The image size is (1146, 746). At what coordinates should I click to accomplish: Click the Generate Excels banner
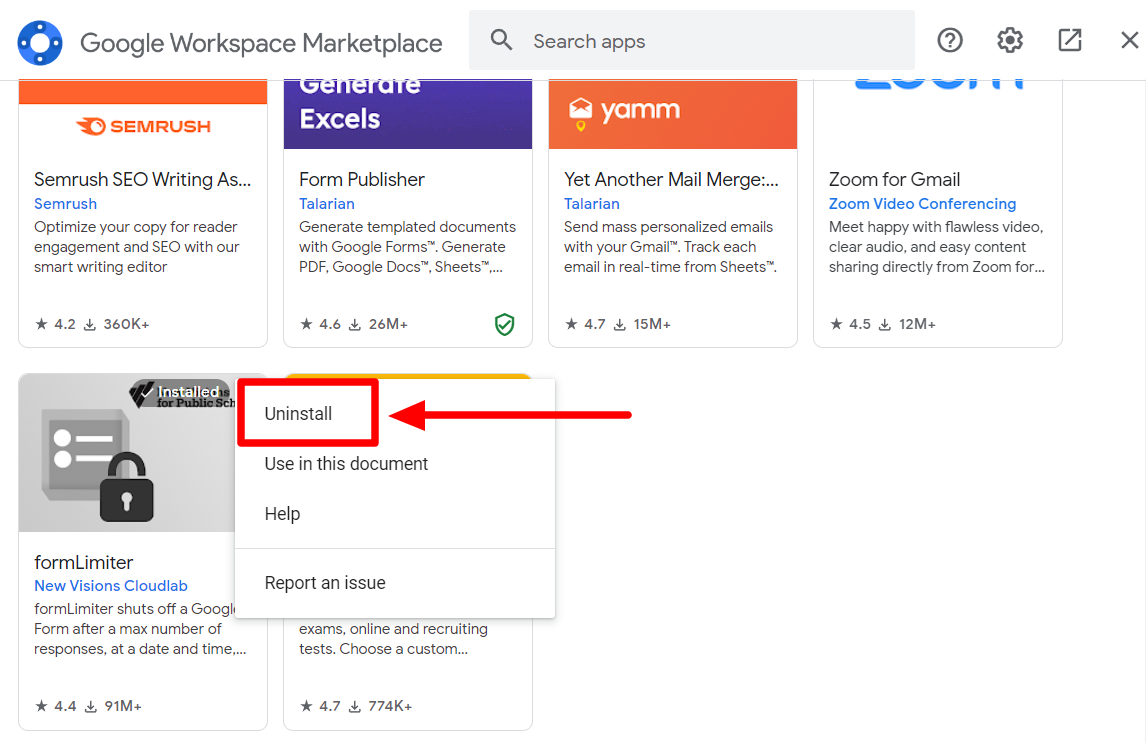coord(408,114)
